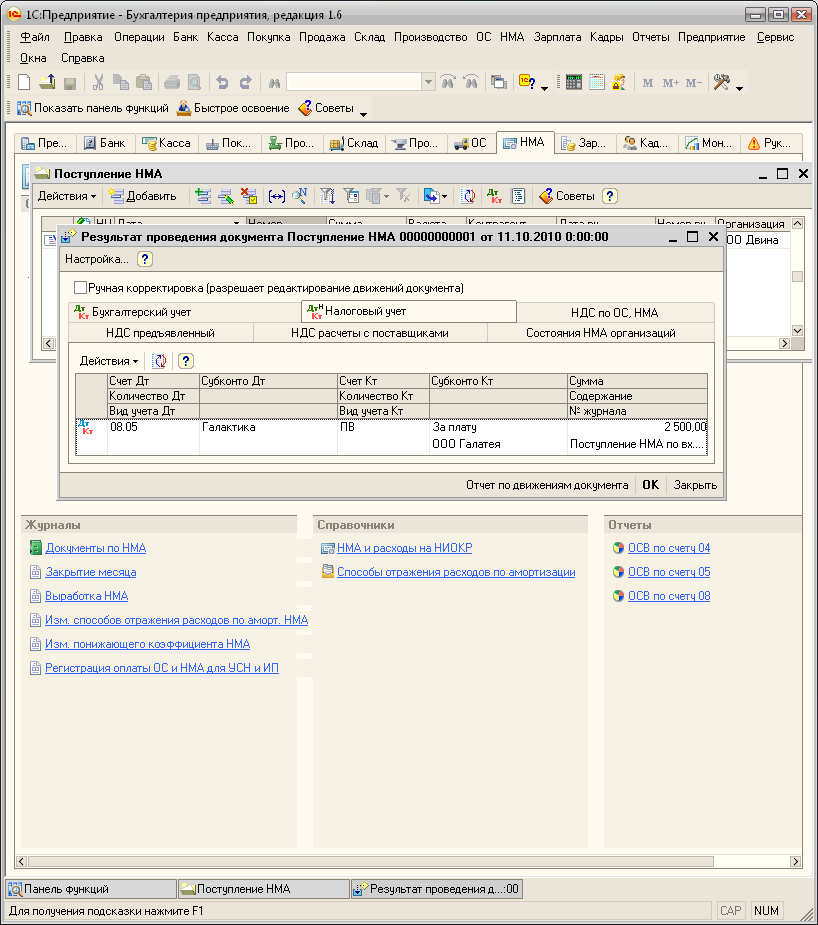This screenshot has height=925, width=818.
Task: Switch to Поступление НМА in window bar
Action: point(264,889)
